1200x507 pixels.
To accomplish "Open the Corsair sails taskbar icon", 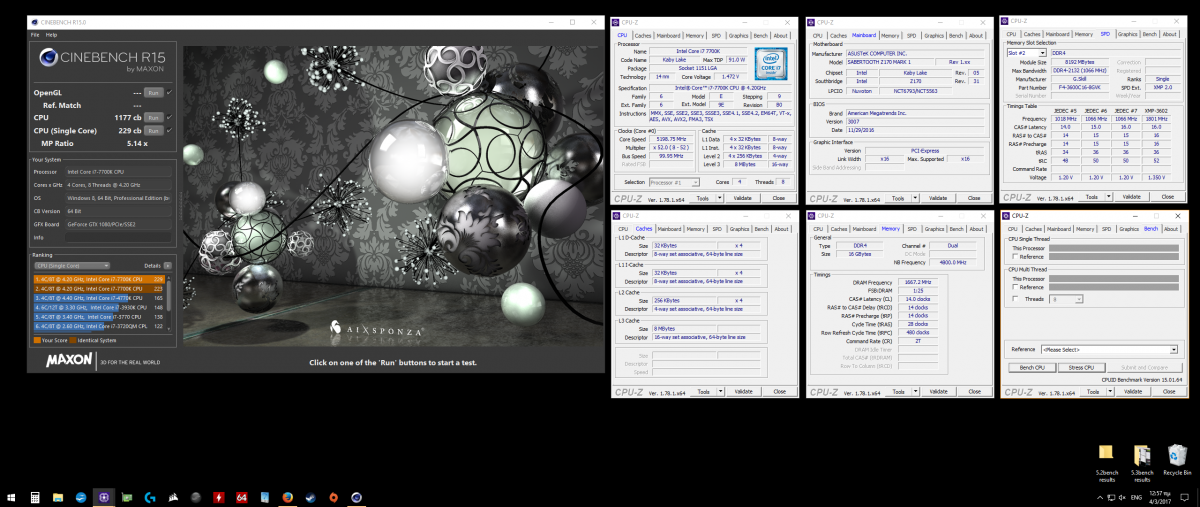I will point(173,497).
